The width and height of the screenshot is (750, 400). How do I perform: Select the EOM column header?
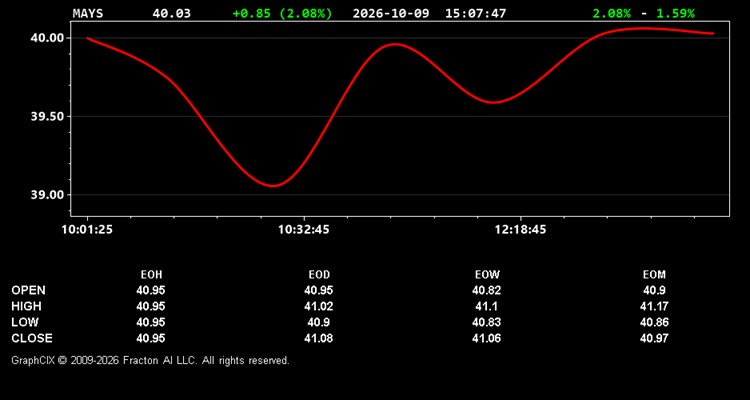pos(654,275)
